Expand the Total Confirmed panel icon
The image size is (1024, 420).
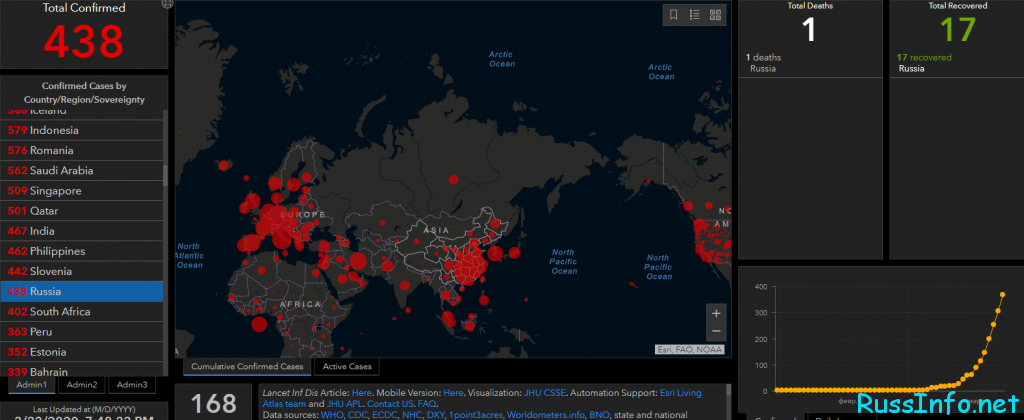coord(167,4)
